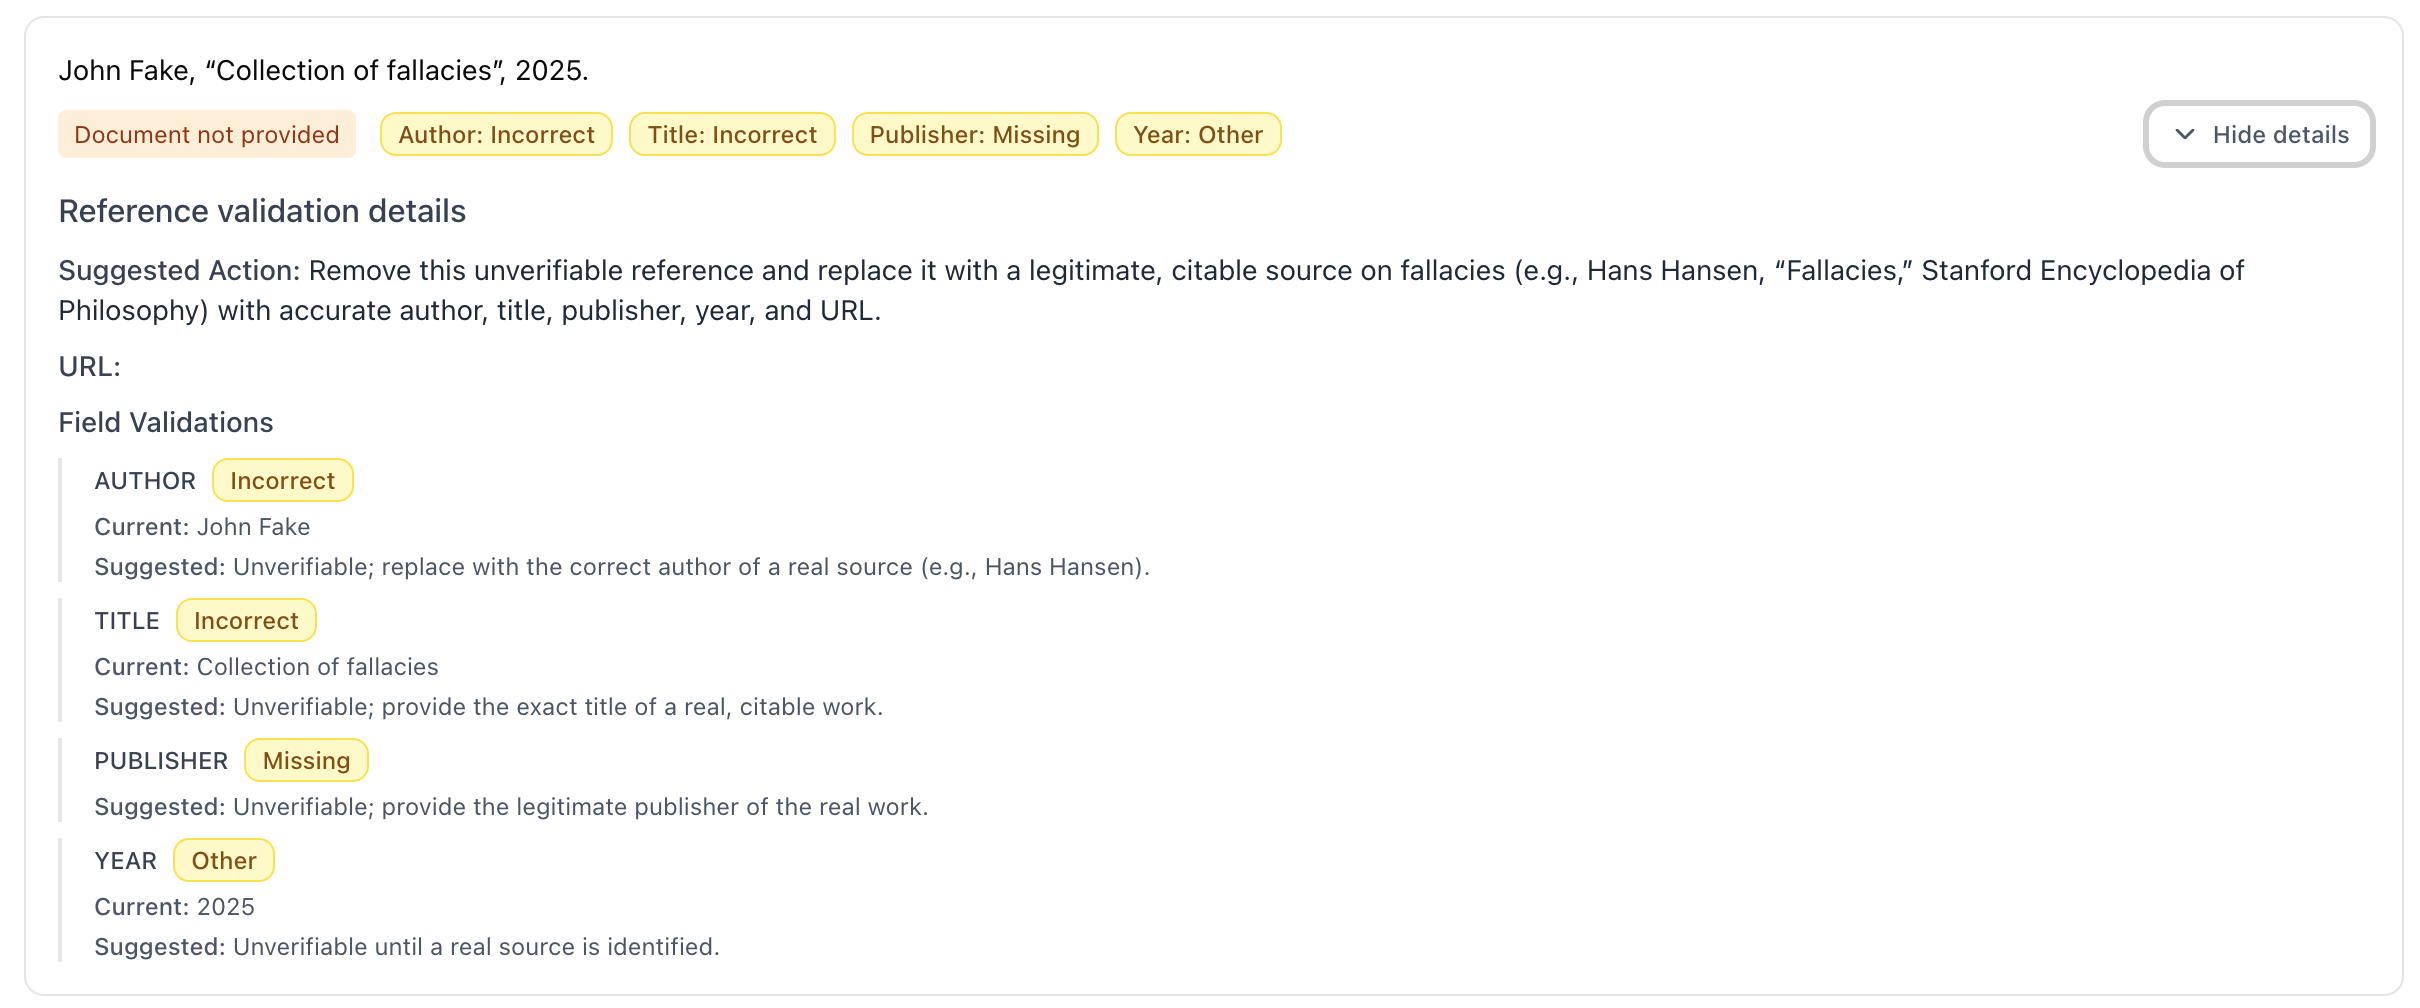Image resolution: width=2420 pixels, height=1008 pixels.
Task: Collapse the Reference validation details section
Action: (262, 211)
